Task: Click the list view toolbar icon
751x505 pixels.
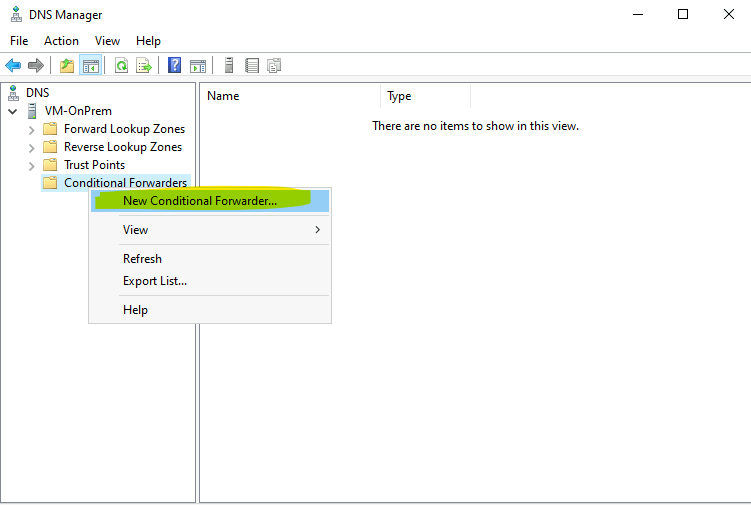Action: click(x=252, y=65)
